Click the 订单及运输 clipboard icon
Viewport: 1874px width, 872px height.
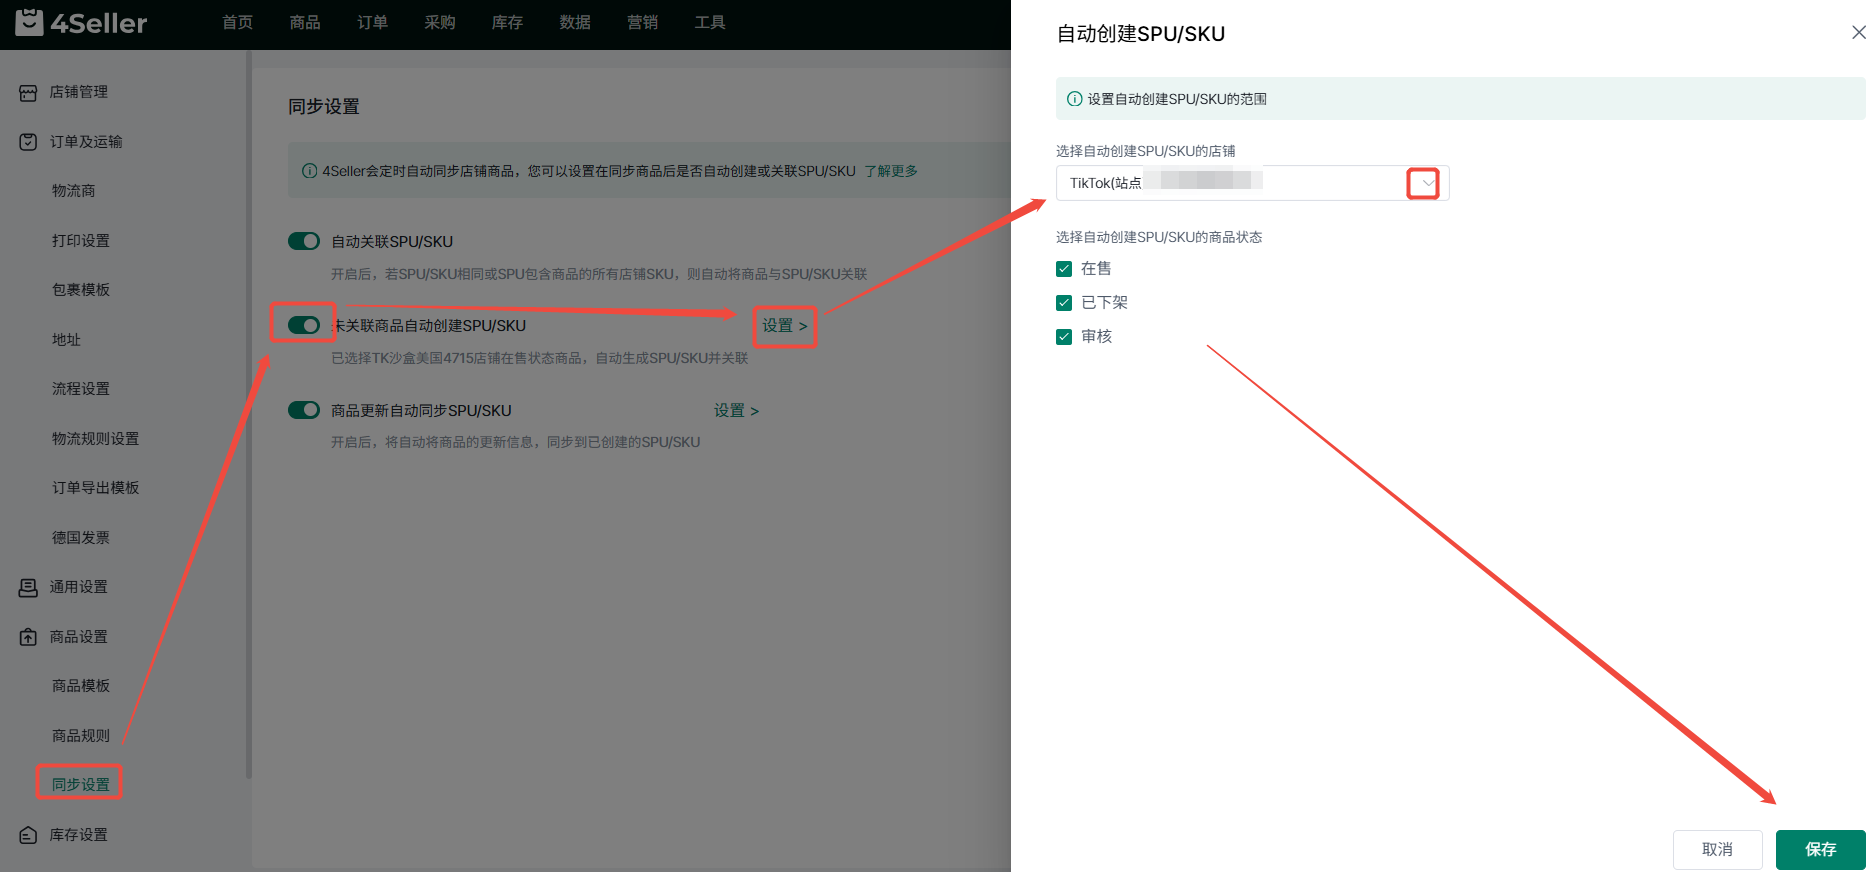(28, 142)
